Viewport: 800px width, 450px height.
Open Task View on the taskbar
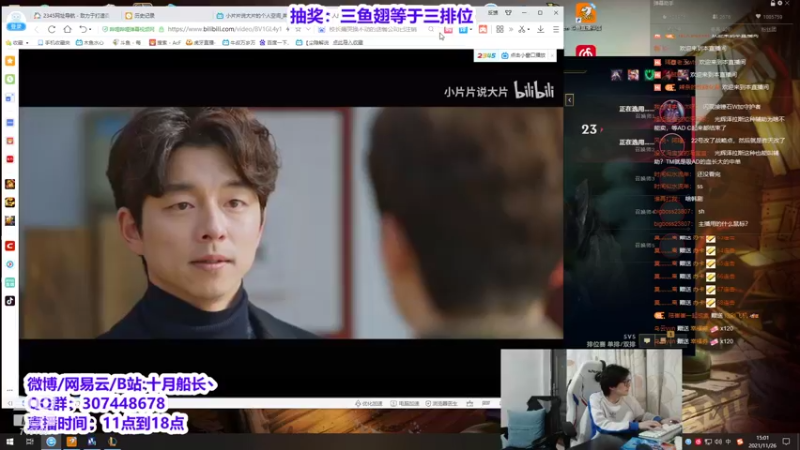point(30,441)
